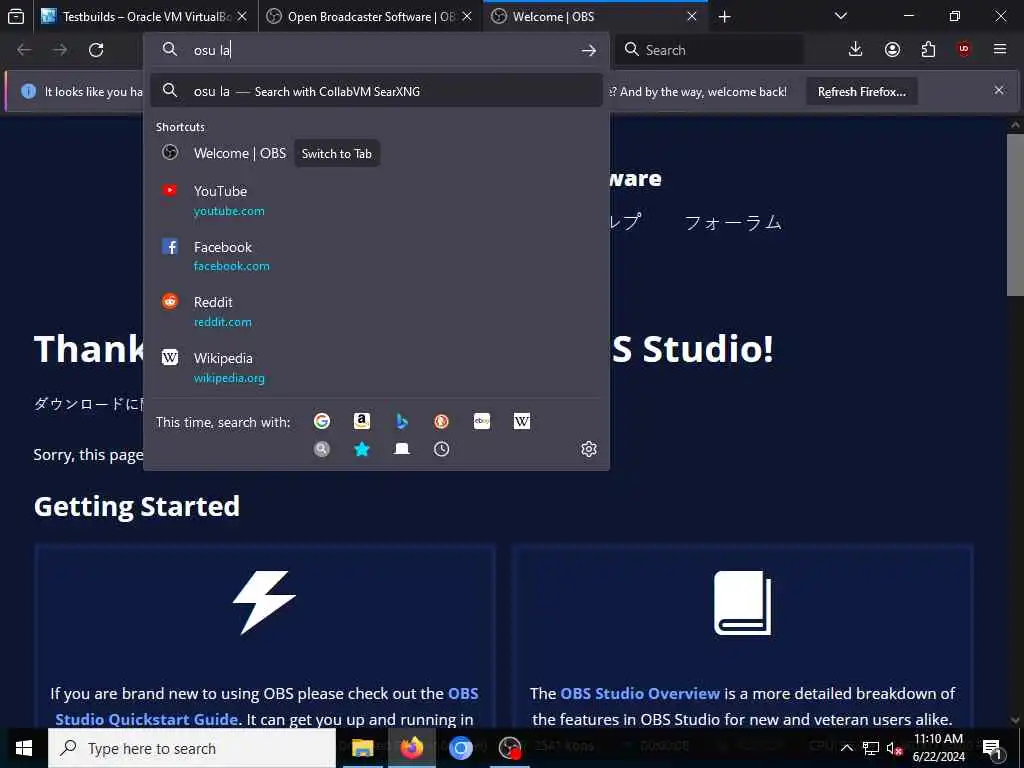Open the Downloads panel icon
The width and height of the screenshot is (1024, 768).
[856, 50]
